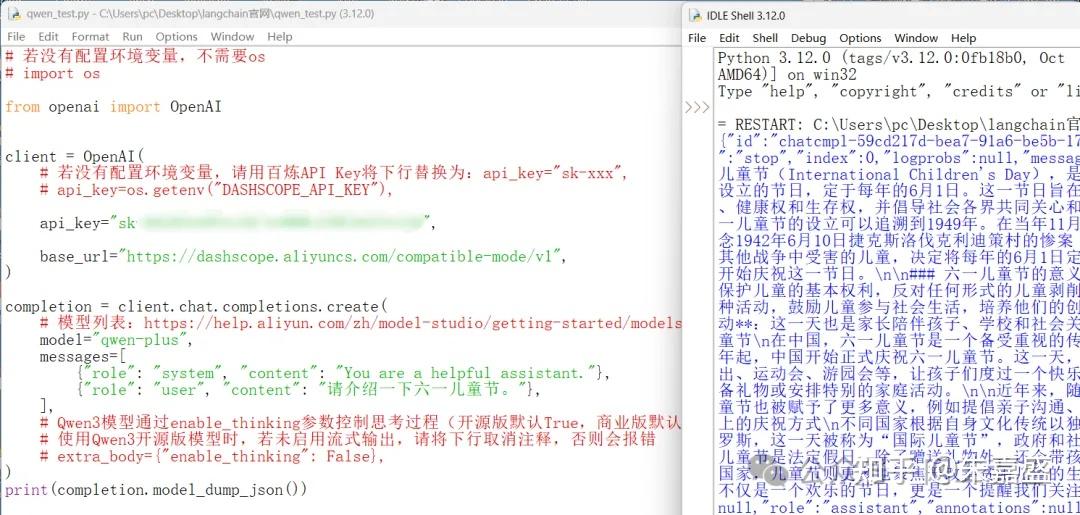Open Shell menu in IDLE Shell
This screenshot has height=515, width=1080.
(765, 38)
